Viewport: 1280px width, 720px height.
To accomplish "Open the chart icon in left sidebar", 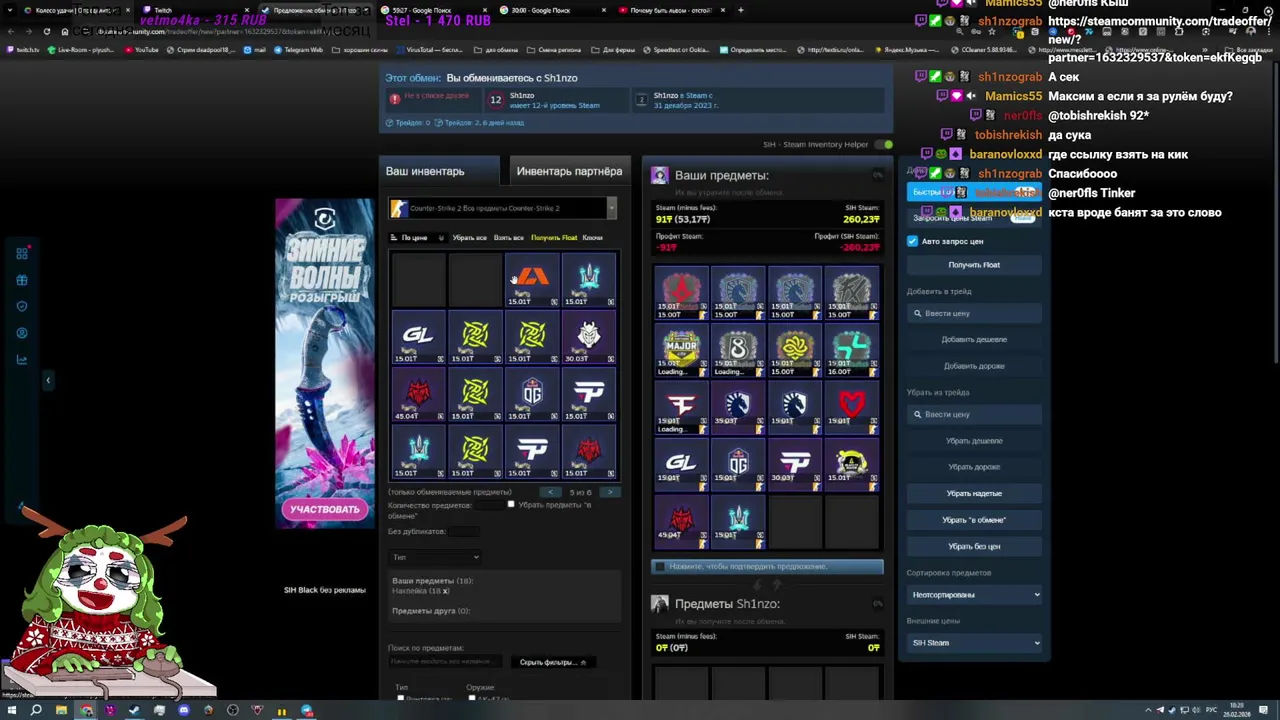I will coord(22,360).
